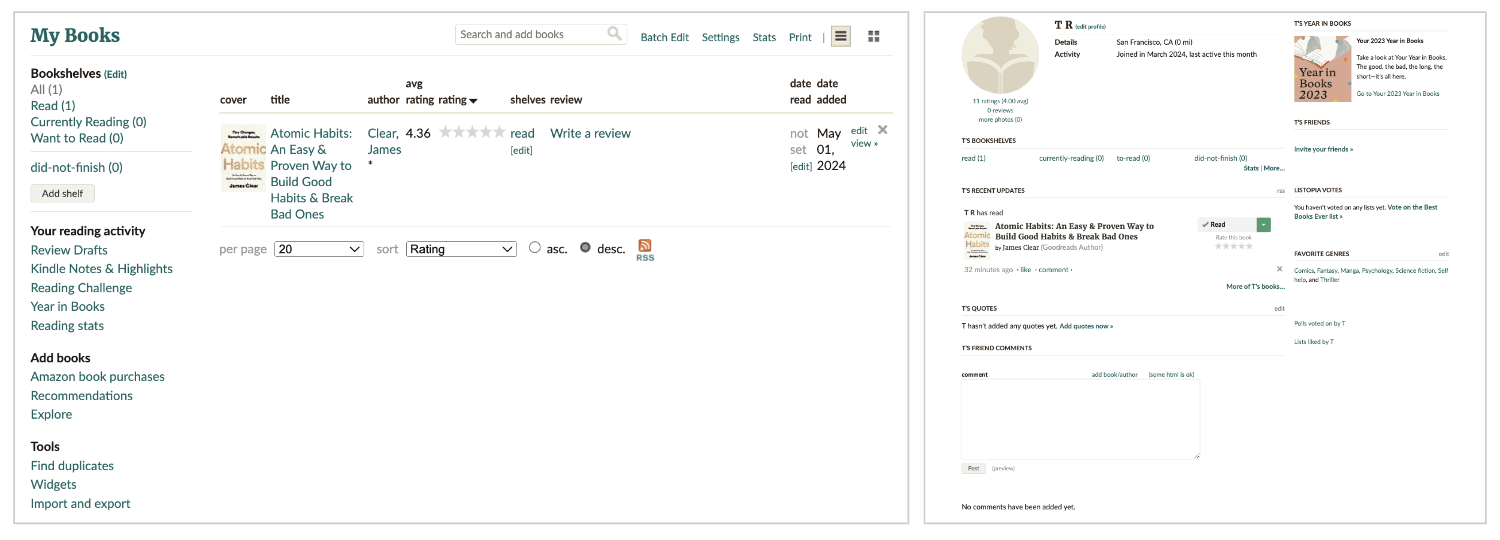Select All (1) bookshelf in sidebar
The height and width of the screenshot is (540, 1500).
(x=46, y=89)
